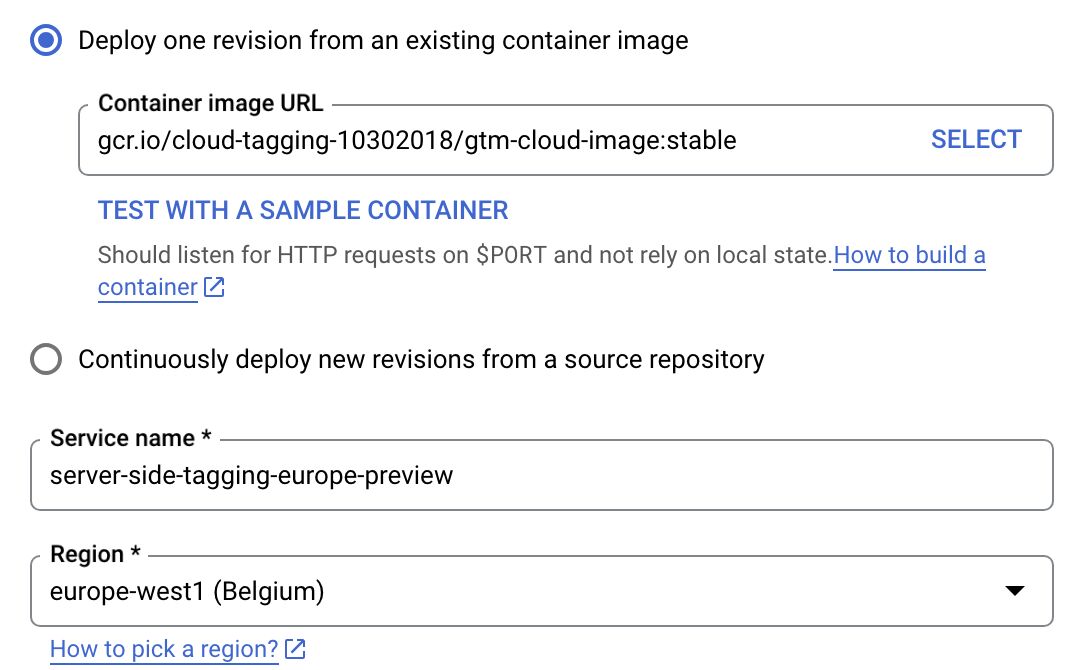Click TEST WITH A SAMPLE CONTAINER
1086x670 pixels.
[303, 210]
